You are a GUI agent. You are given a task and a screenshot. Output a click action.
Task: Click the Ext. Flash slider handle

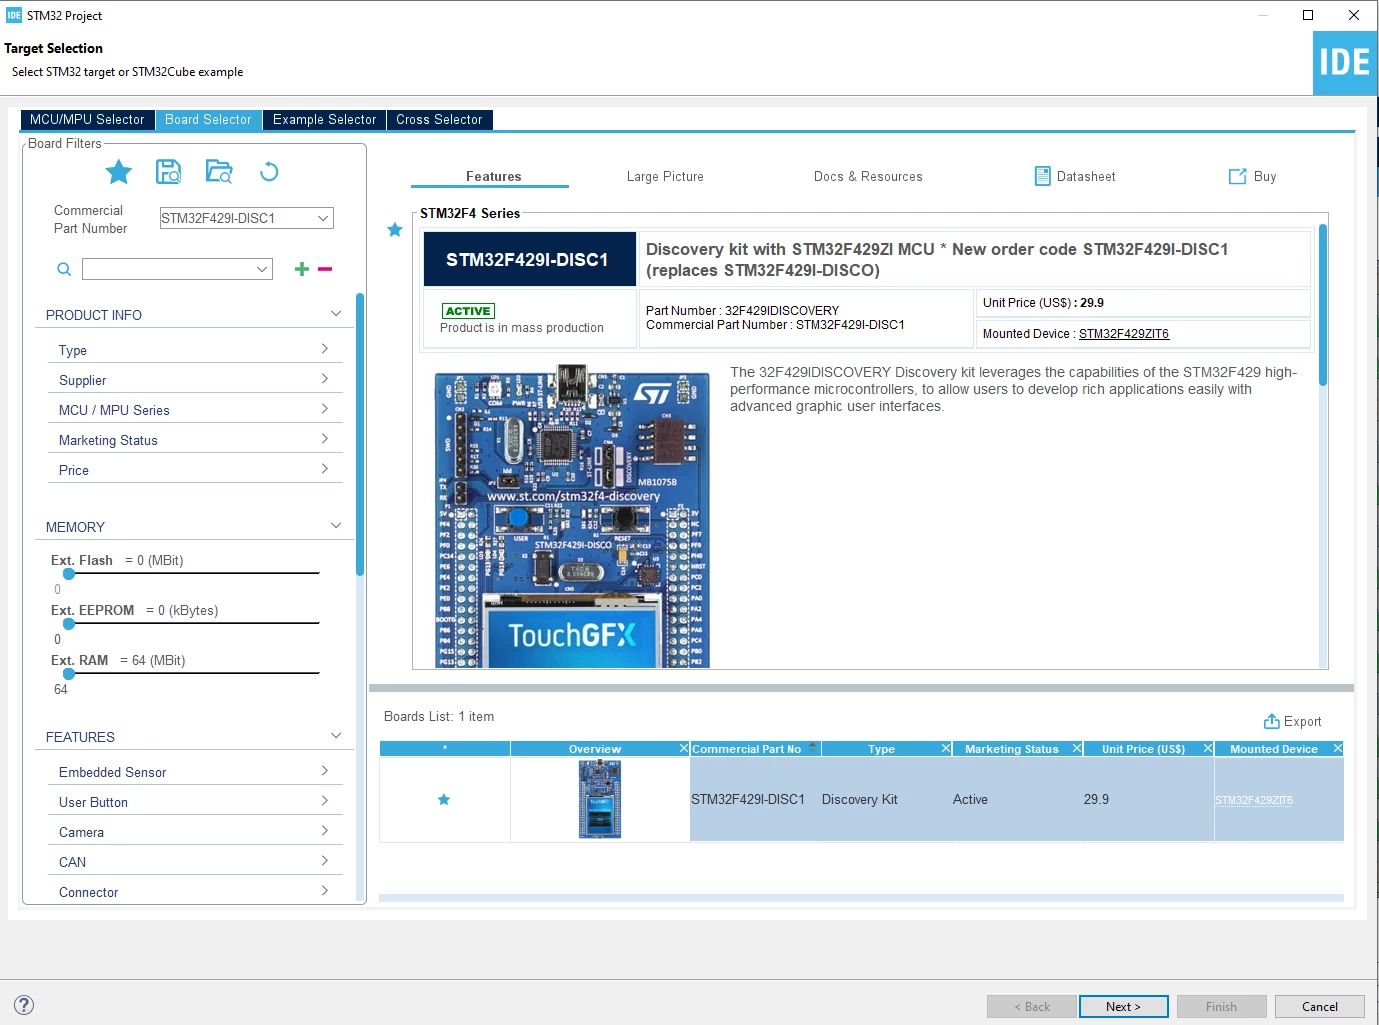(69, 574)
